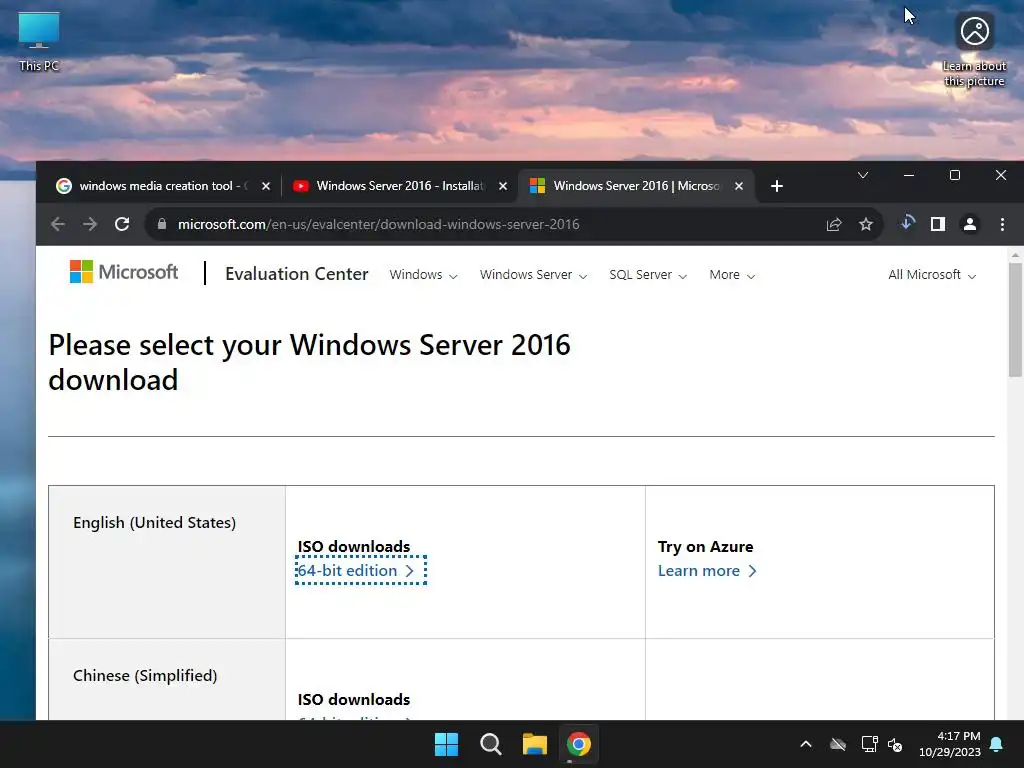Open the clock and date panel

pos(950,744)
